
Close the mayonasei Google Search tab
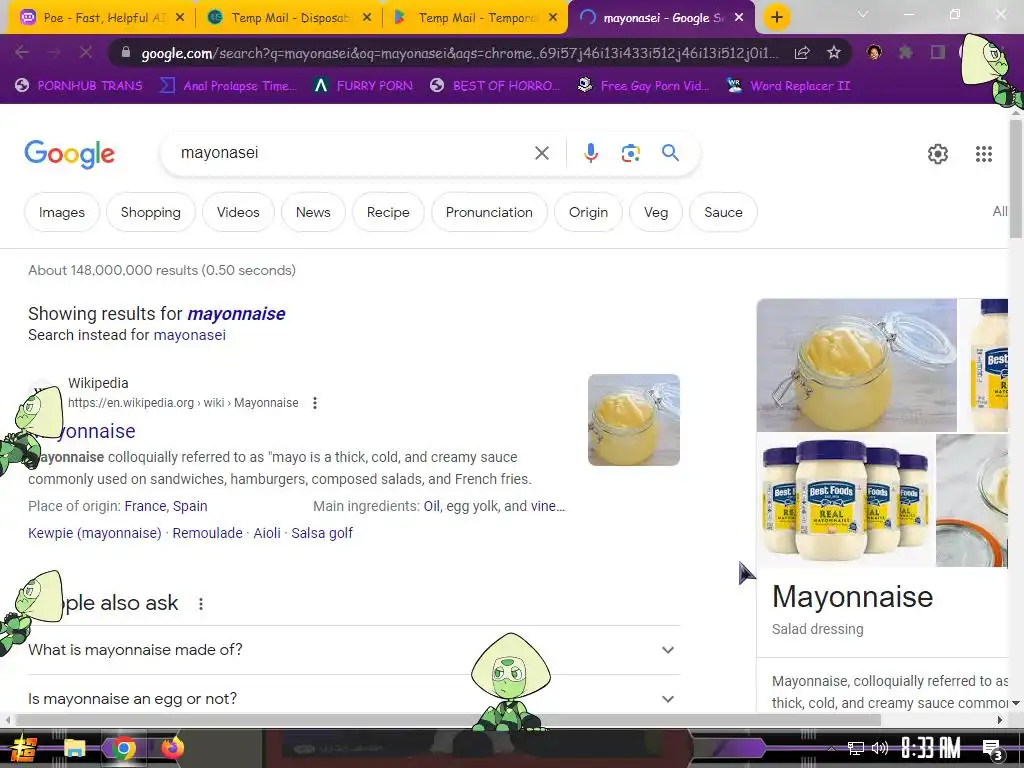[739, 18]
